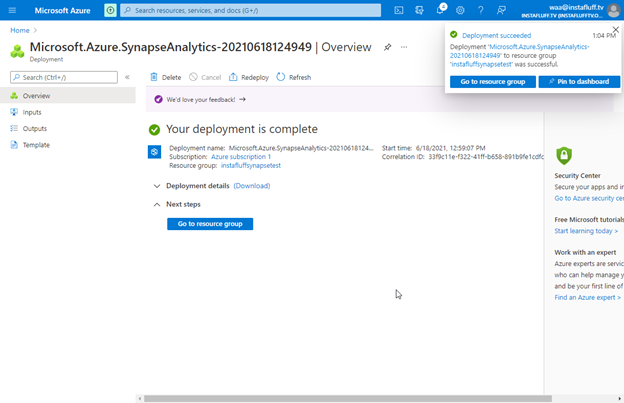Viewport: 624px width, 403px height.
Task: Click the Cancel toolbar button
Action: (205, 77)
